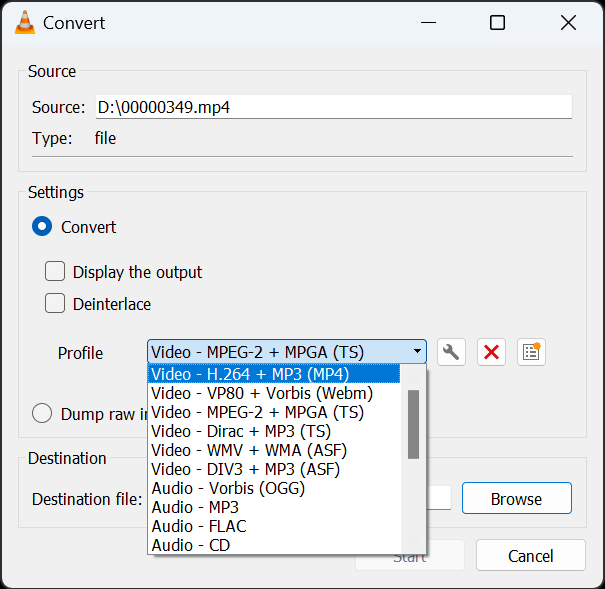The width and height of the screenshot is (605, 589).
Task: Tick the Deinterlace checkbox
Action: [x=55, y=303]
